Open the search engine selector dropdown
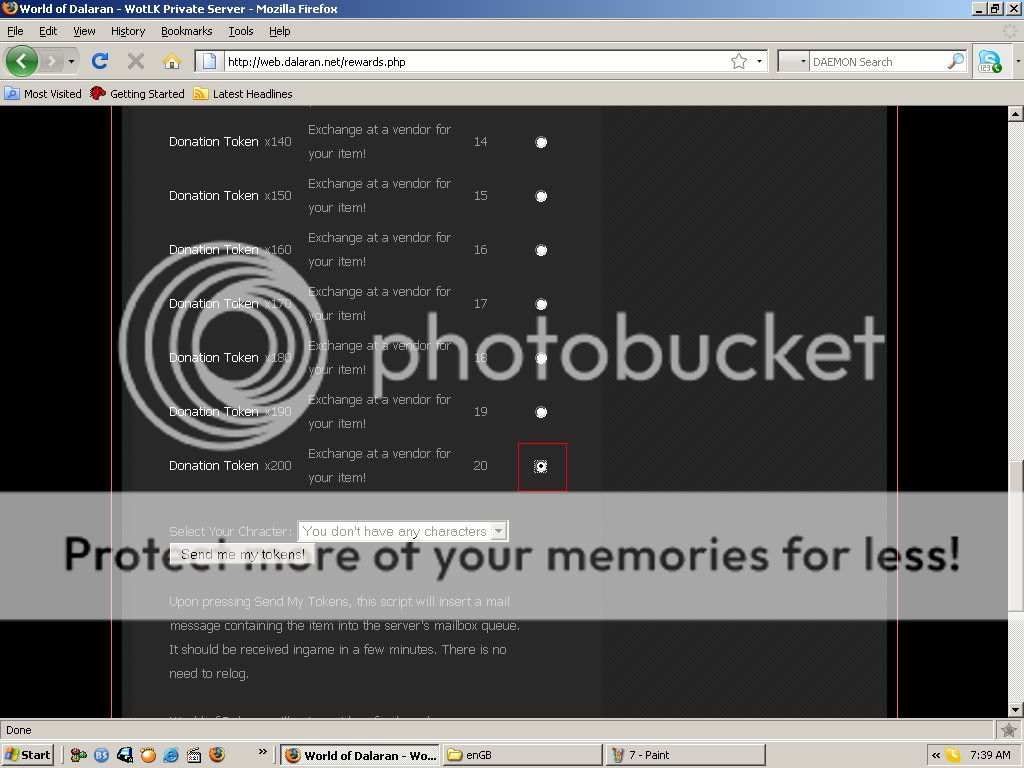 [794, 61]
